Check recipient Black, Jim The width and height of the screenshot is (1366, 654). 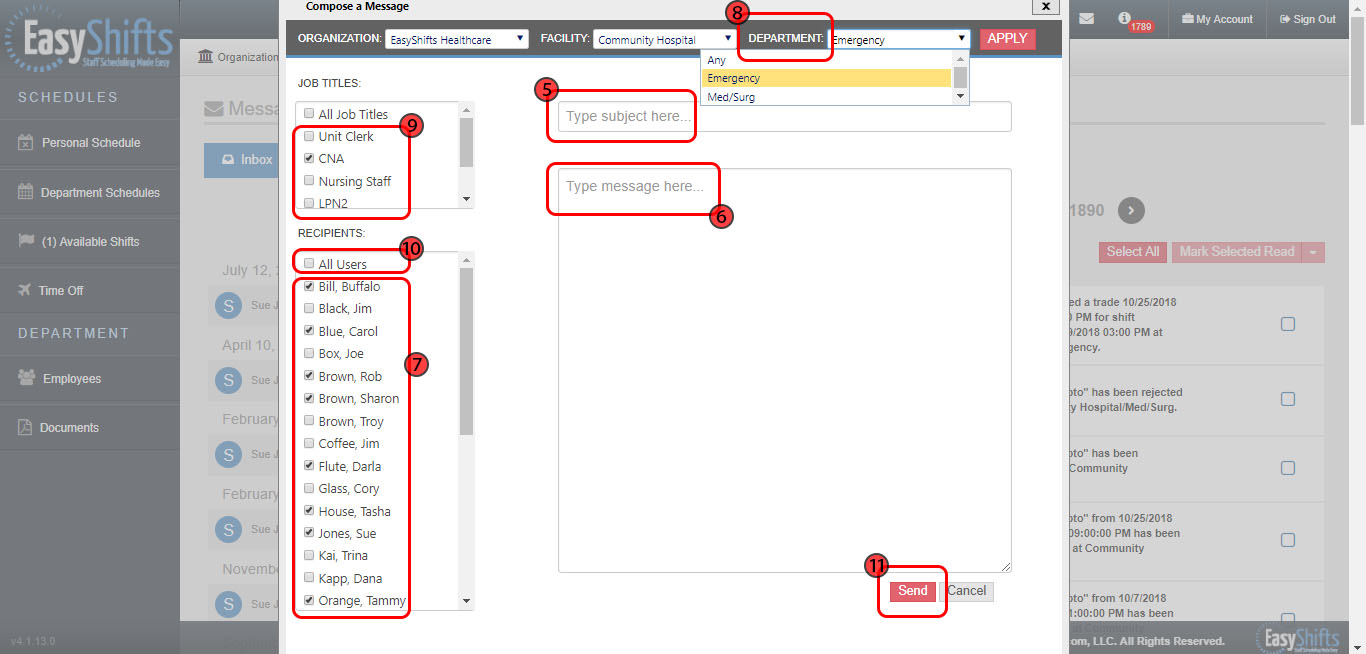click(309, 308)
